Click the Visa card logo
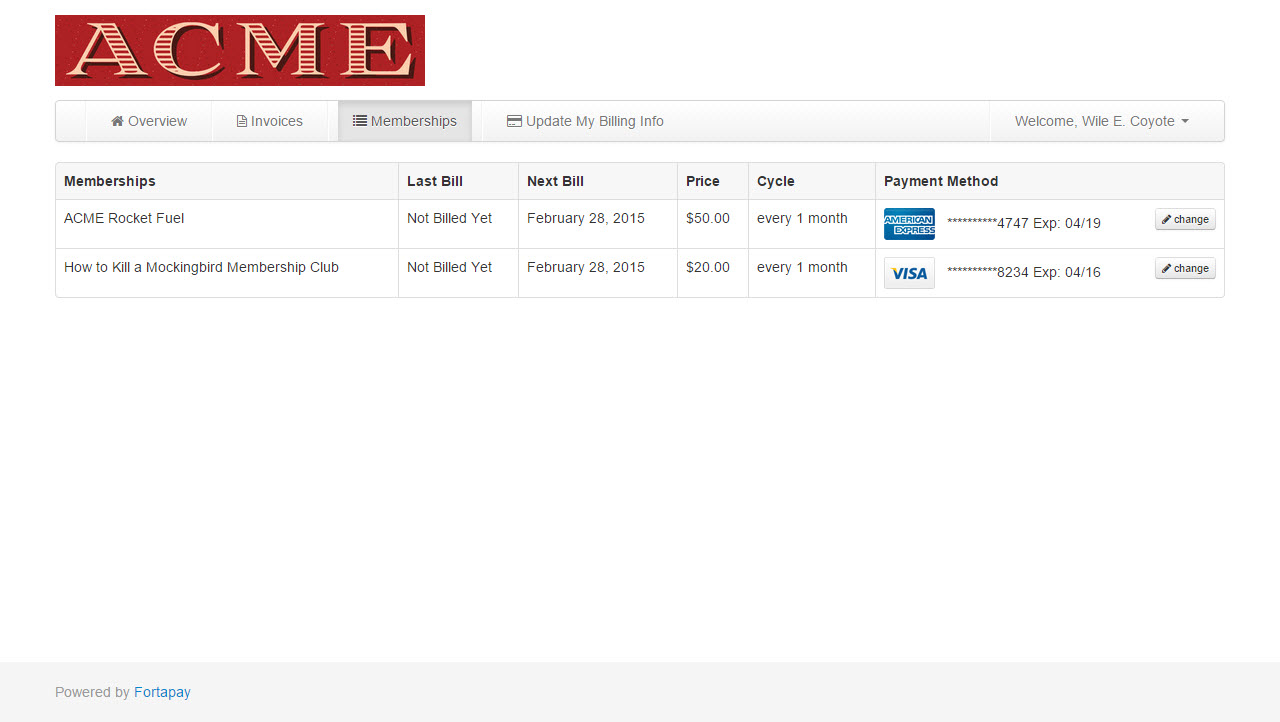1280x722 pixels. point(909,273)
